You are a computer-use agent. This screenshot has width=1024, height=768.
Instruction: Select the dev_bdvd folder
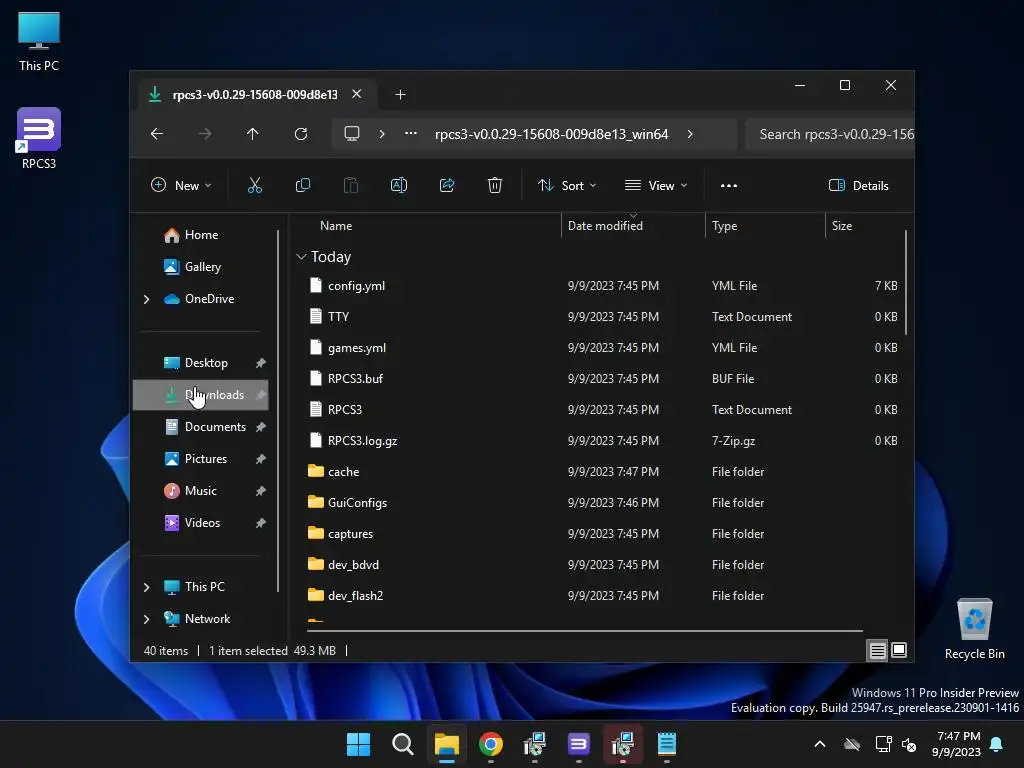click(x=601, y=565)
